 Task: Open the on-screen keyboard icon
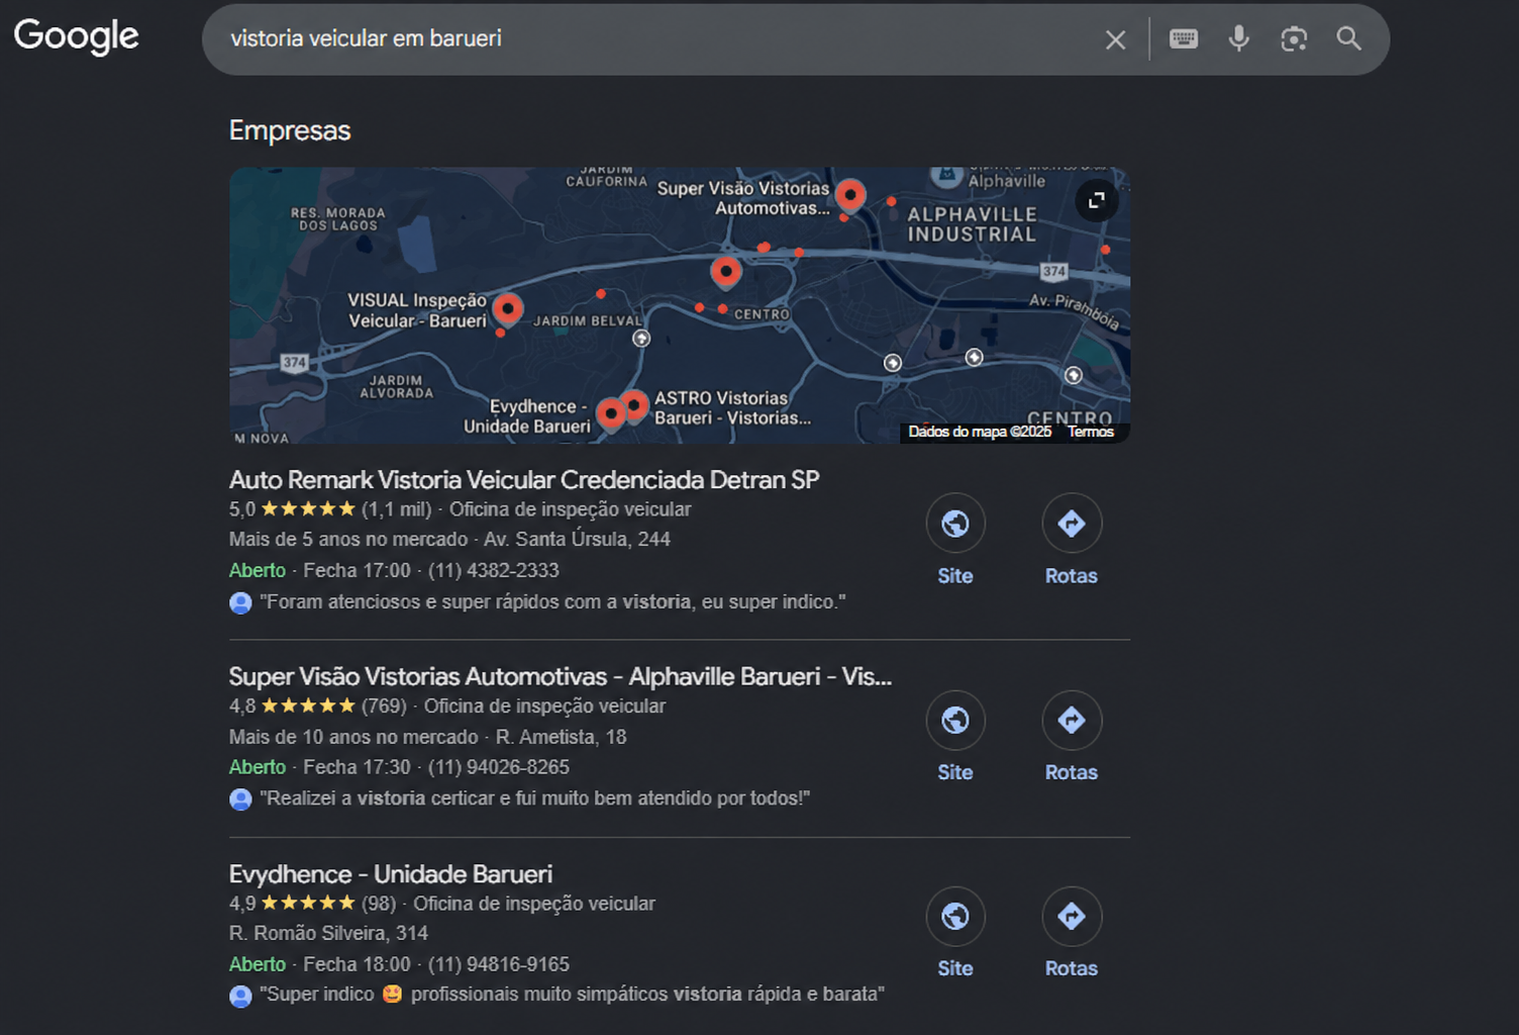click(1183, 39)
